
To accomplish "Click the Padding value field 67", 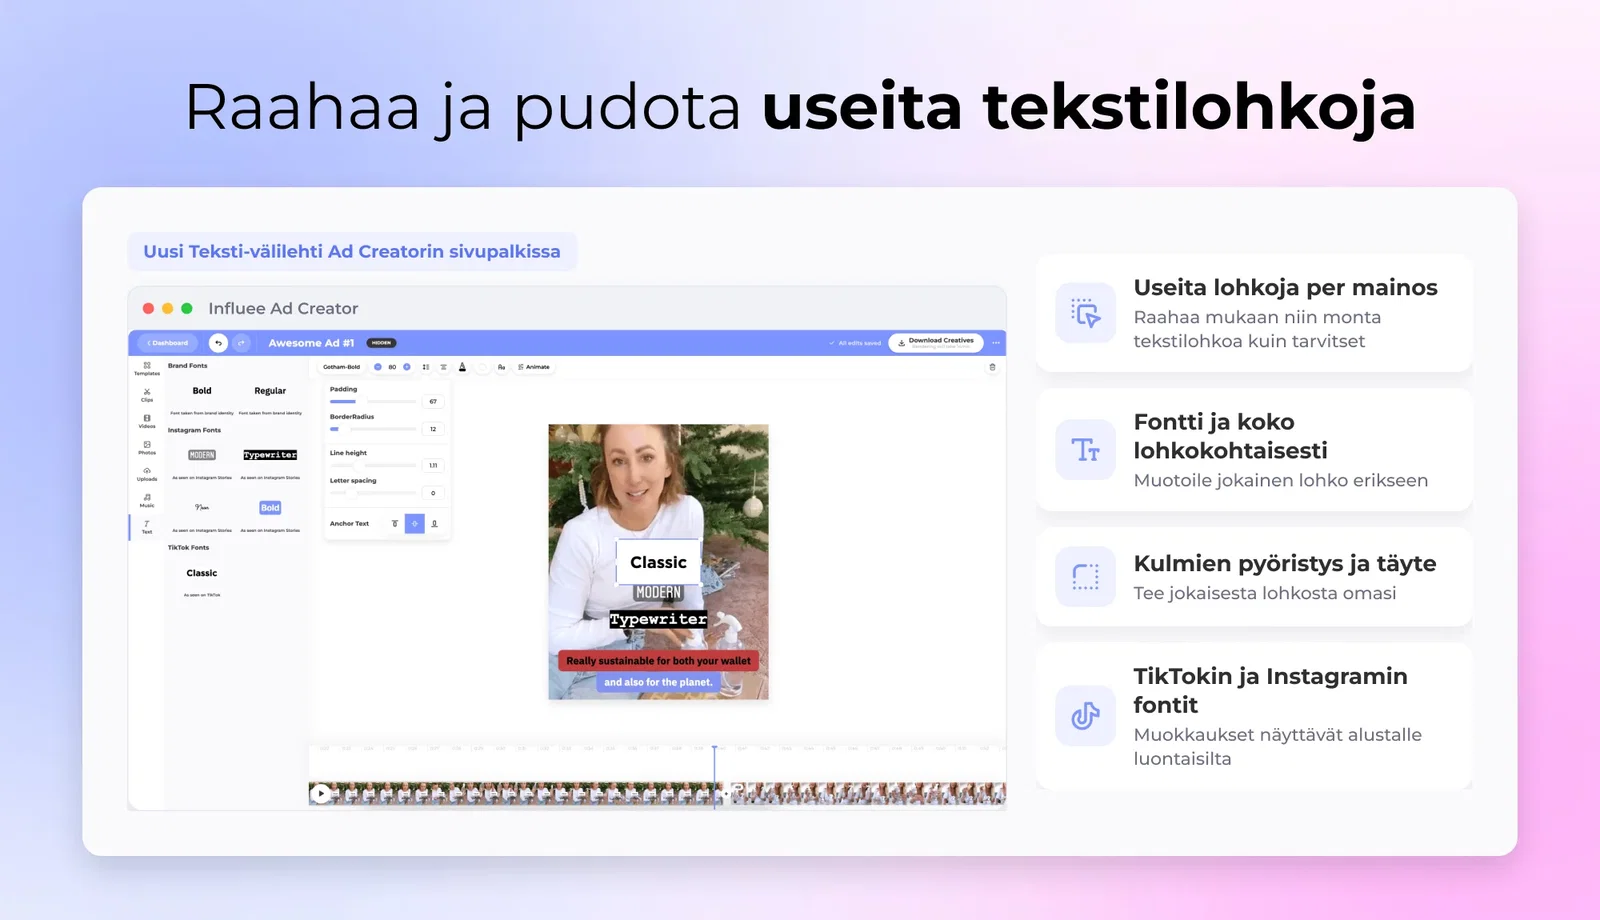I will [433, 401].
